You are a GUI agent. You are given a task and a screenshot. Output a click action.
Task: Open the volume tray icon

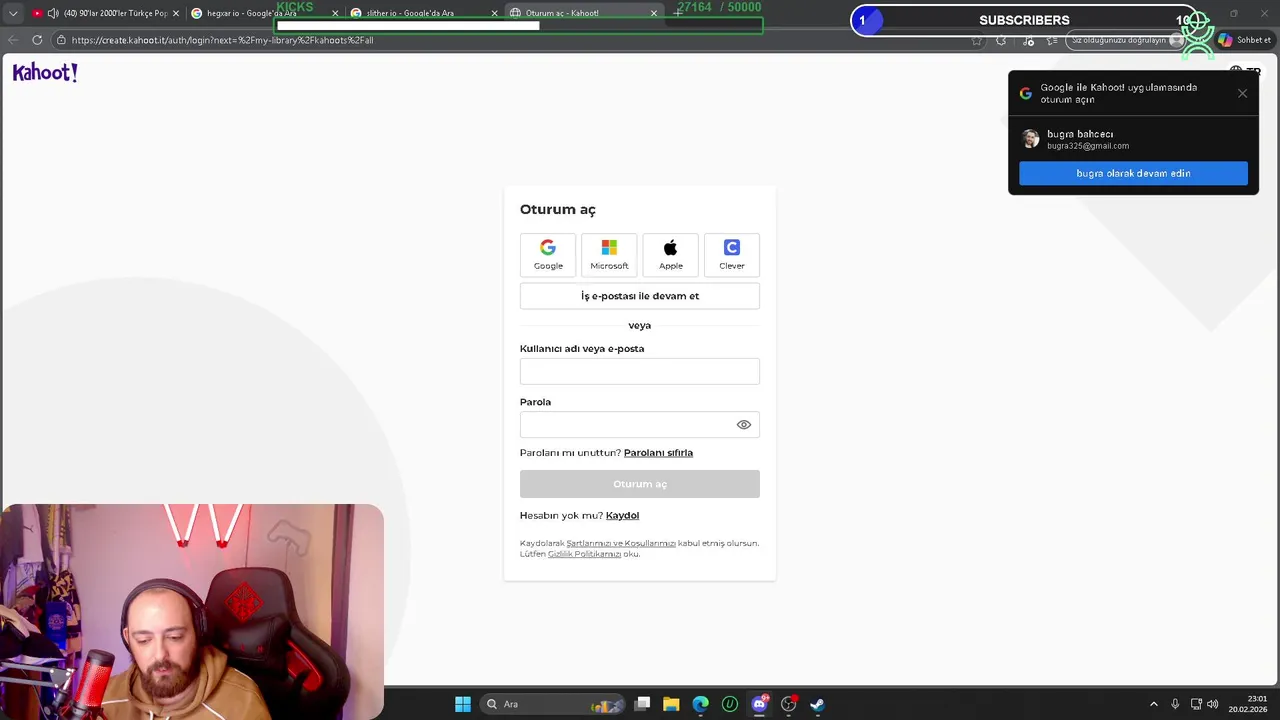(x=1213, y=704)
